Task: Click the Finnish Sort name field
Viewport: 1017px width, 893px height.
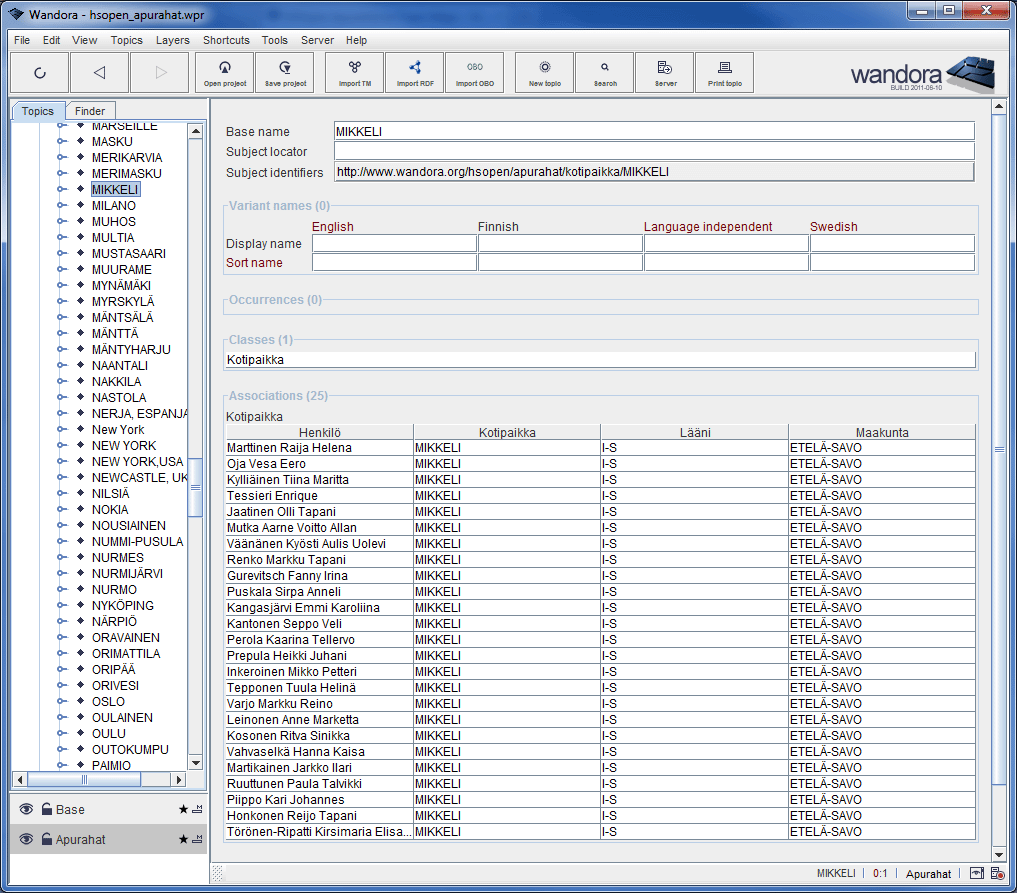Action: point(560,262)
